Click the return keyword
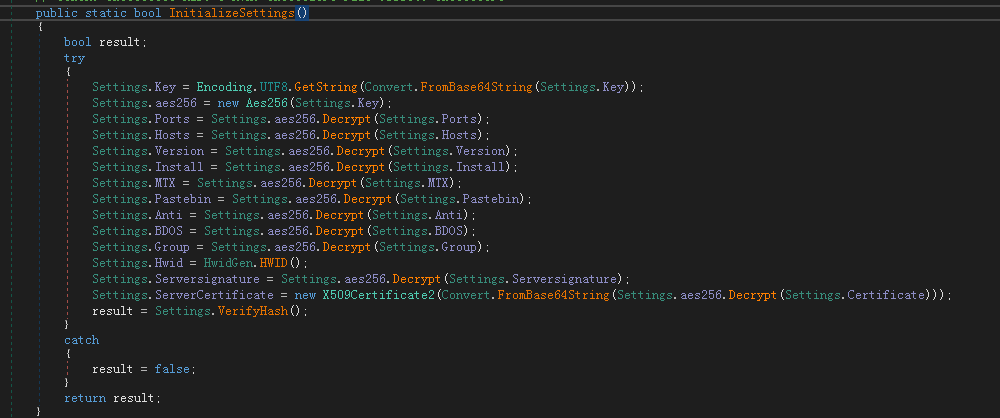1000x418 pixels. (85, 398)
